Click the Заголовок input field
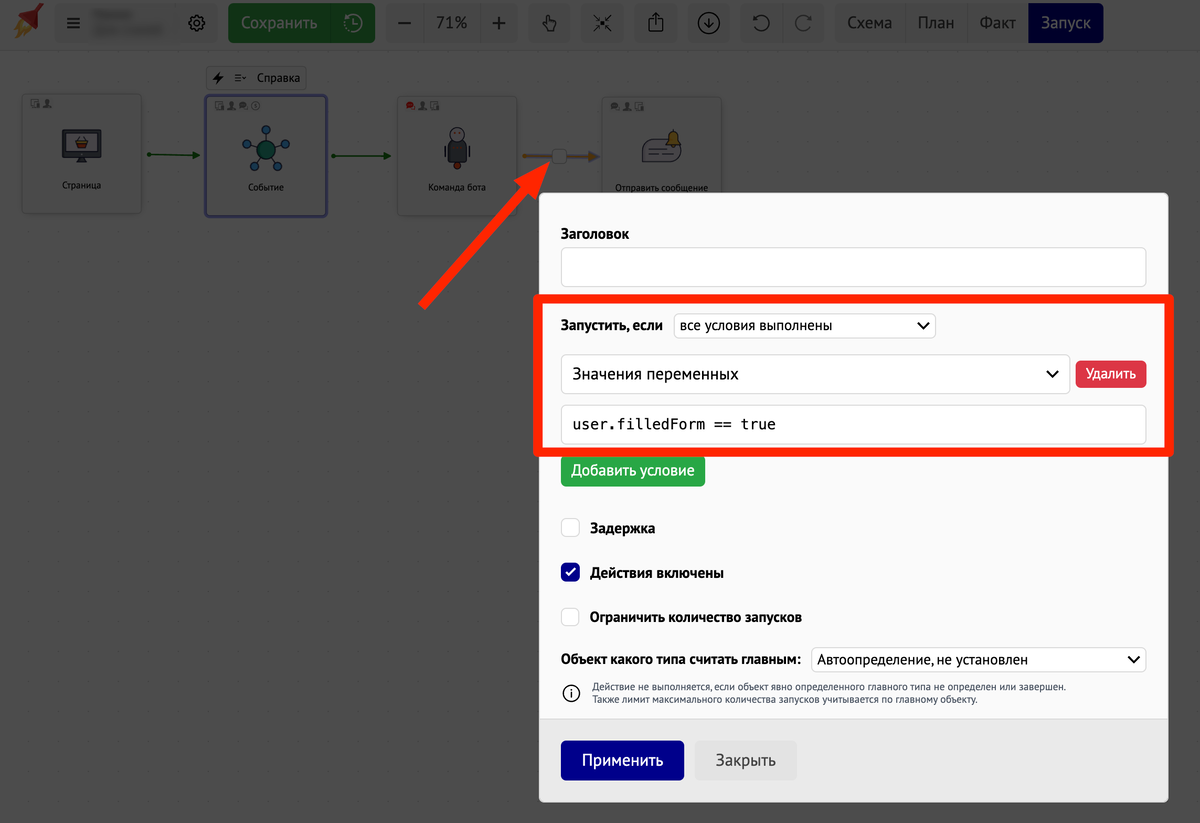Viewport: 1200px width, 823px height. pyautogui.click(x=853, y=268)
